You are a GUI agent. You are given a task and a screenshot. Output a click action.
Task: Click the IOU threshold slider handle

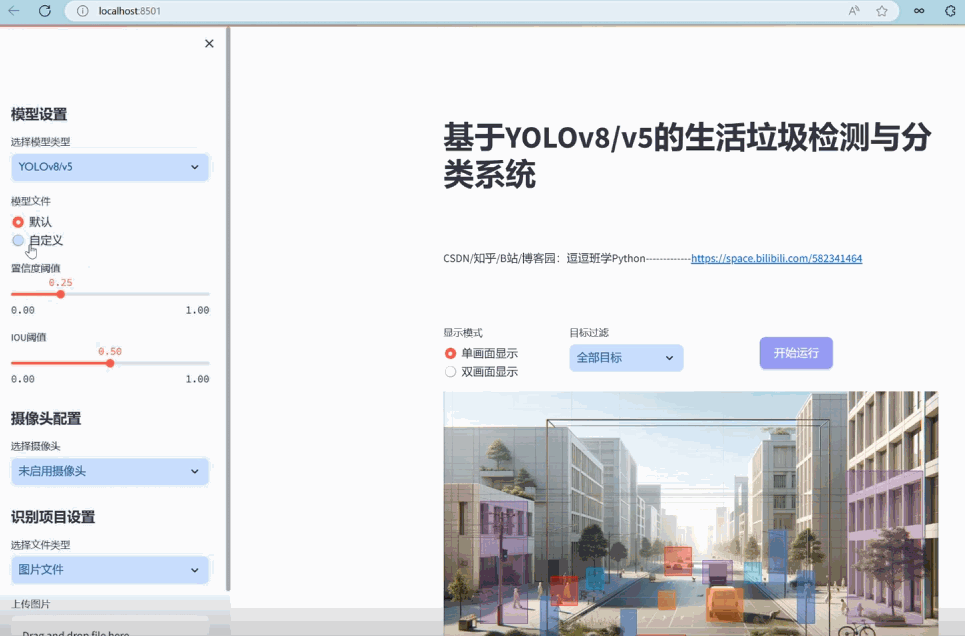[x=110, y=363]
